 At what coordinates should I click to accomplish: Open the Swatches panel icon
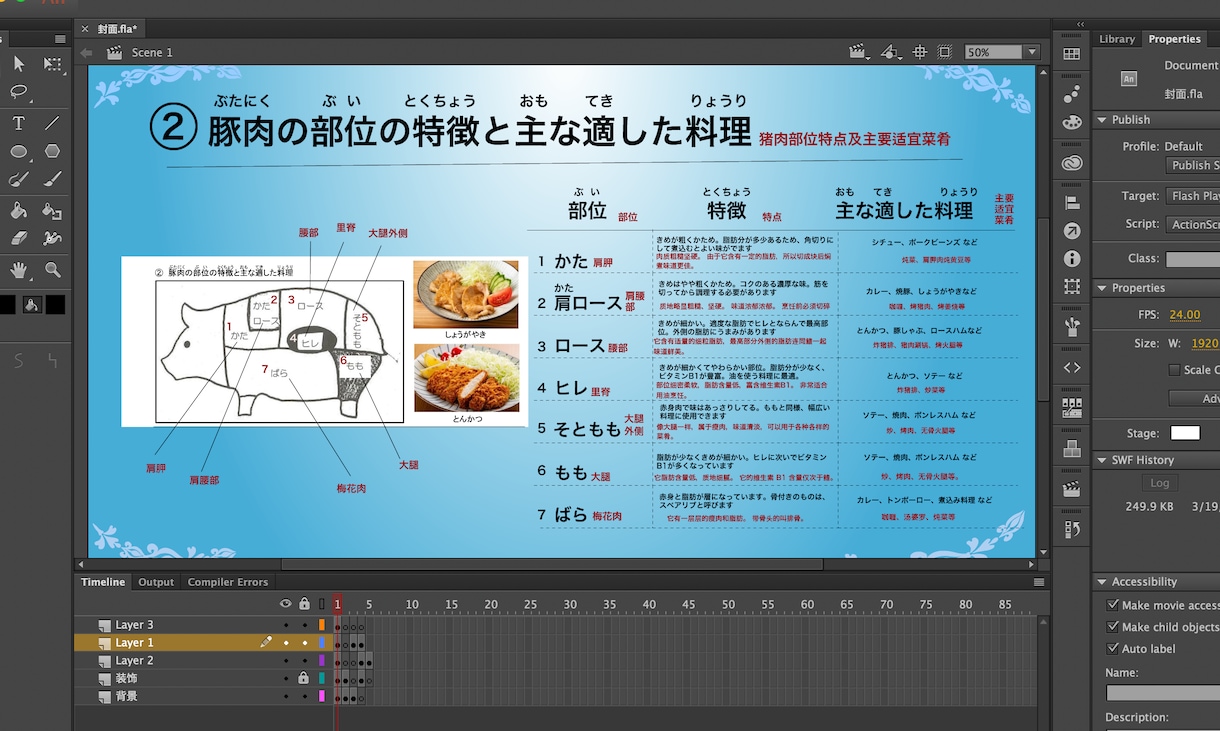pyautogui.click(x=1072, y=54)
